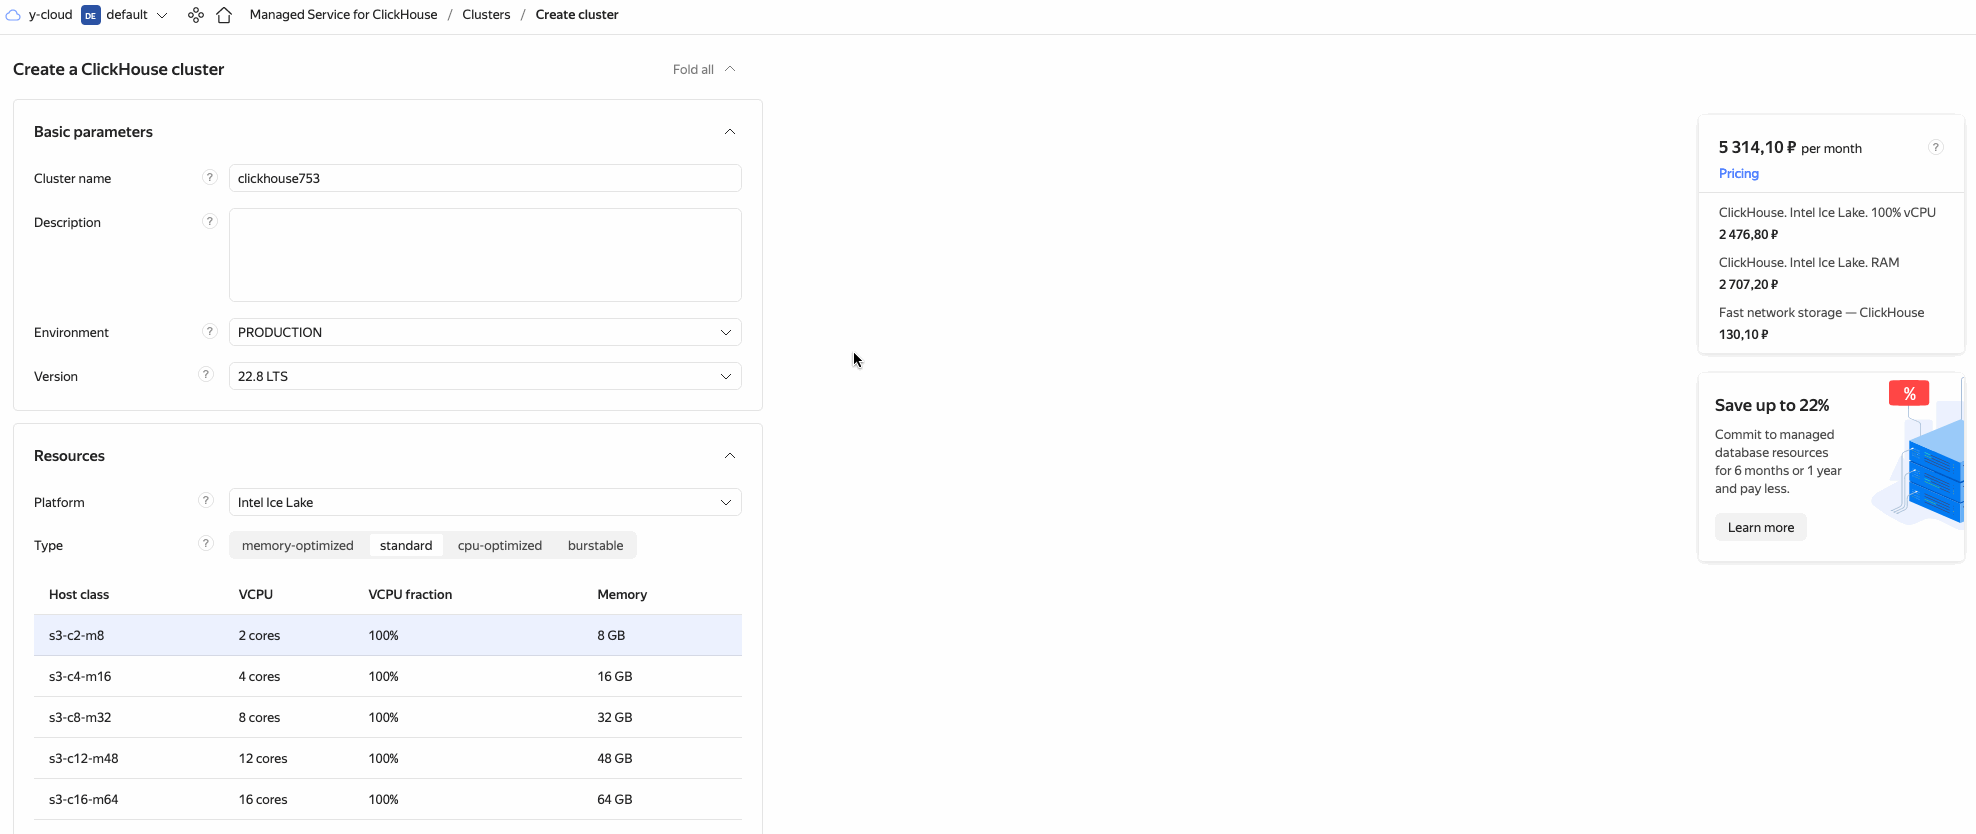Select host class s3-c16-m64 row
Viewport: 1976px width, 834px height.
388,799
